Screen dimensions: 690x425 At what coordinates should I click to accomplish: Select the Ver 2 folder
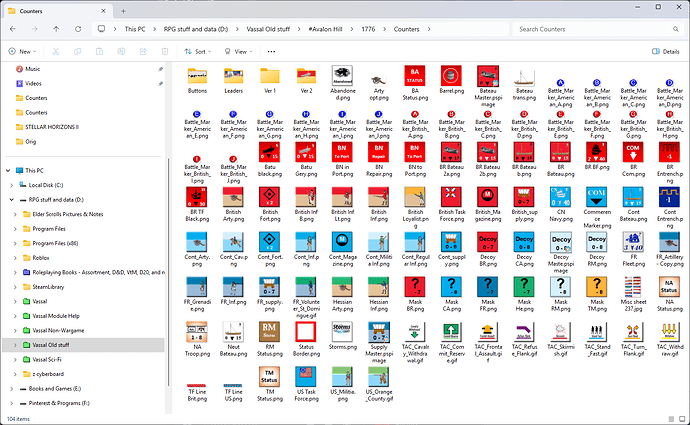pos(306,80)
